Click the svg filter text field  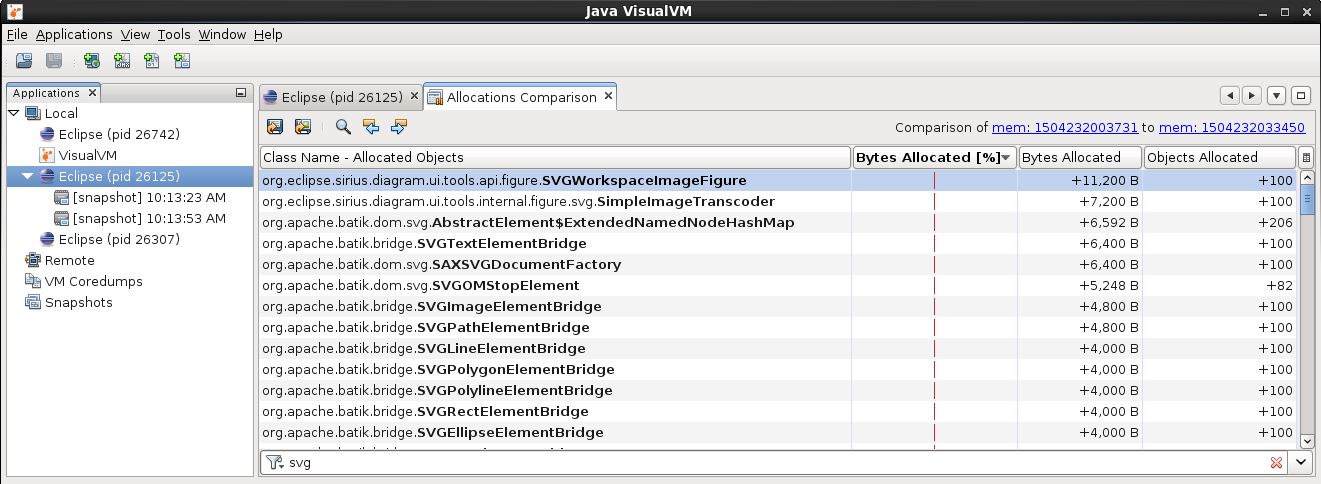775,463
